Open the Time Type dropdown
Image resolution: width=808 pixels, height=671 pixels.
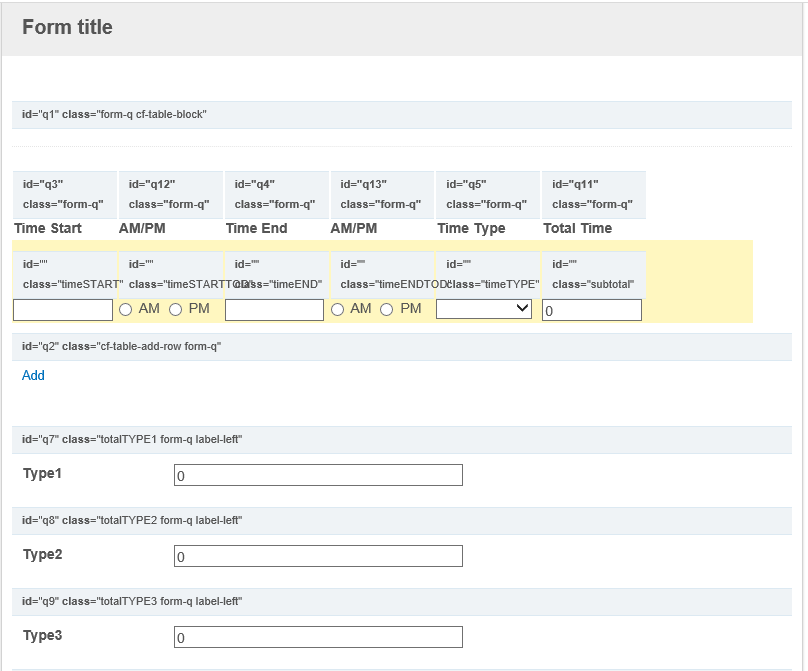[x=484, y=310]
